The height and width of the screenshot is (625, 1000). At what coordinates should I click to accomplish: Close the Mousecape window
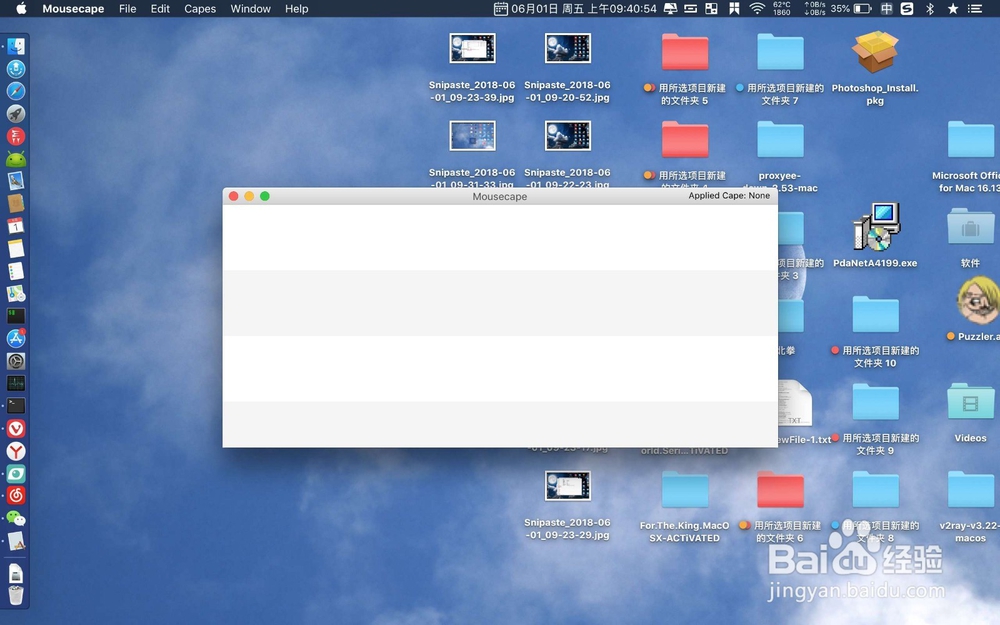click(x=233, y=196)
